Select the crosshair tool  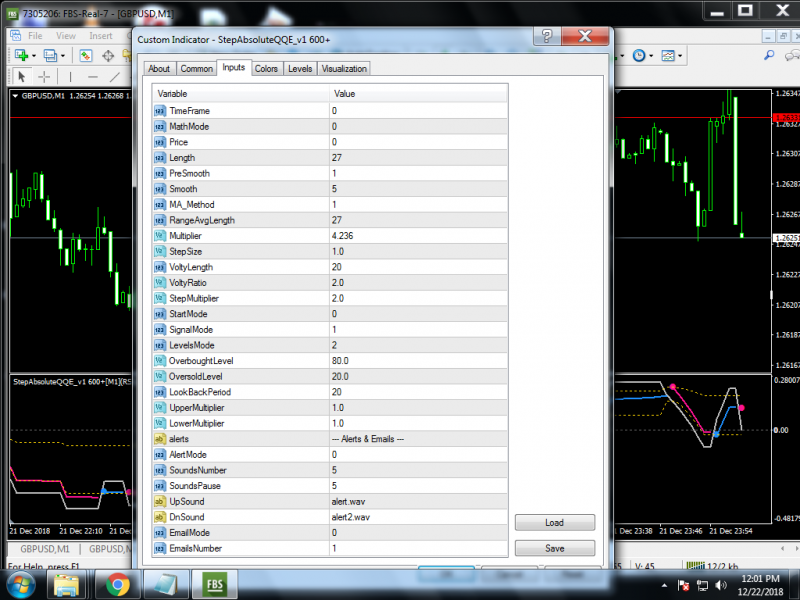(x=44, y=77)
